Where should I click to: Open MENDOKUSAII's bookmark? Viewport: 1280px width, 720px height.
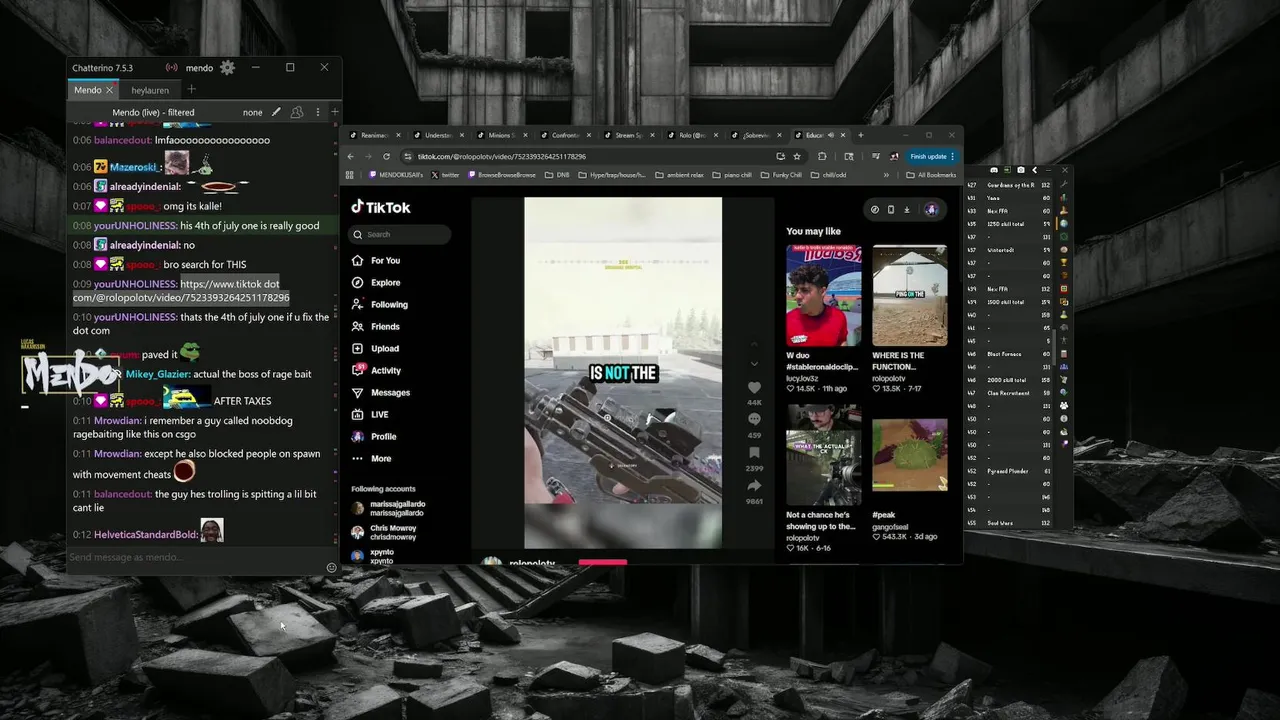[396, 175]
